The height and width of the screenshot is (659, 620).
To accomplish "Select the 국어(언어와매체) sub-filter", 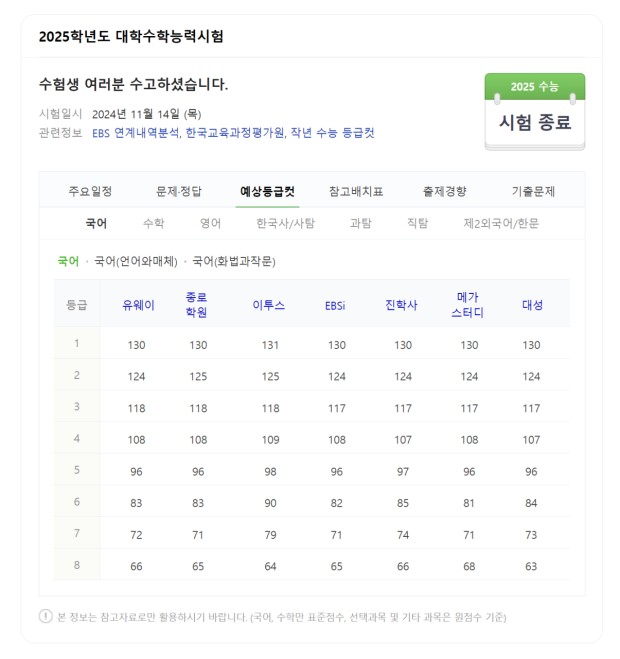I will point(135,261).
